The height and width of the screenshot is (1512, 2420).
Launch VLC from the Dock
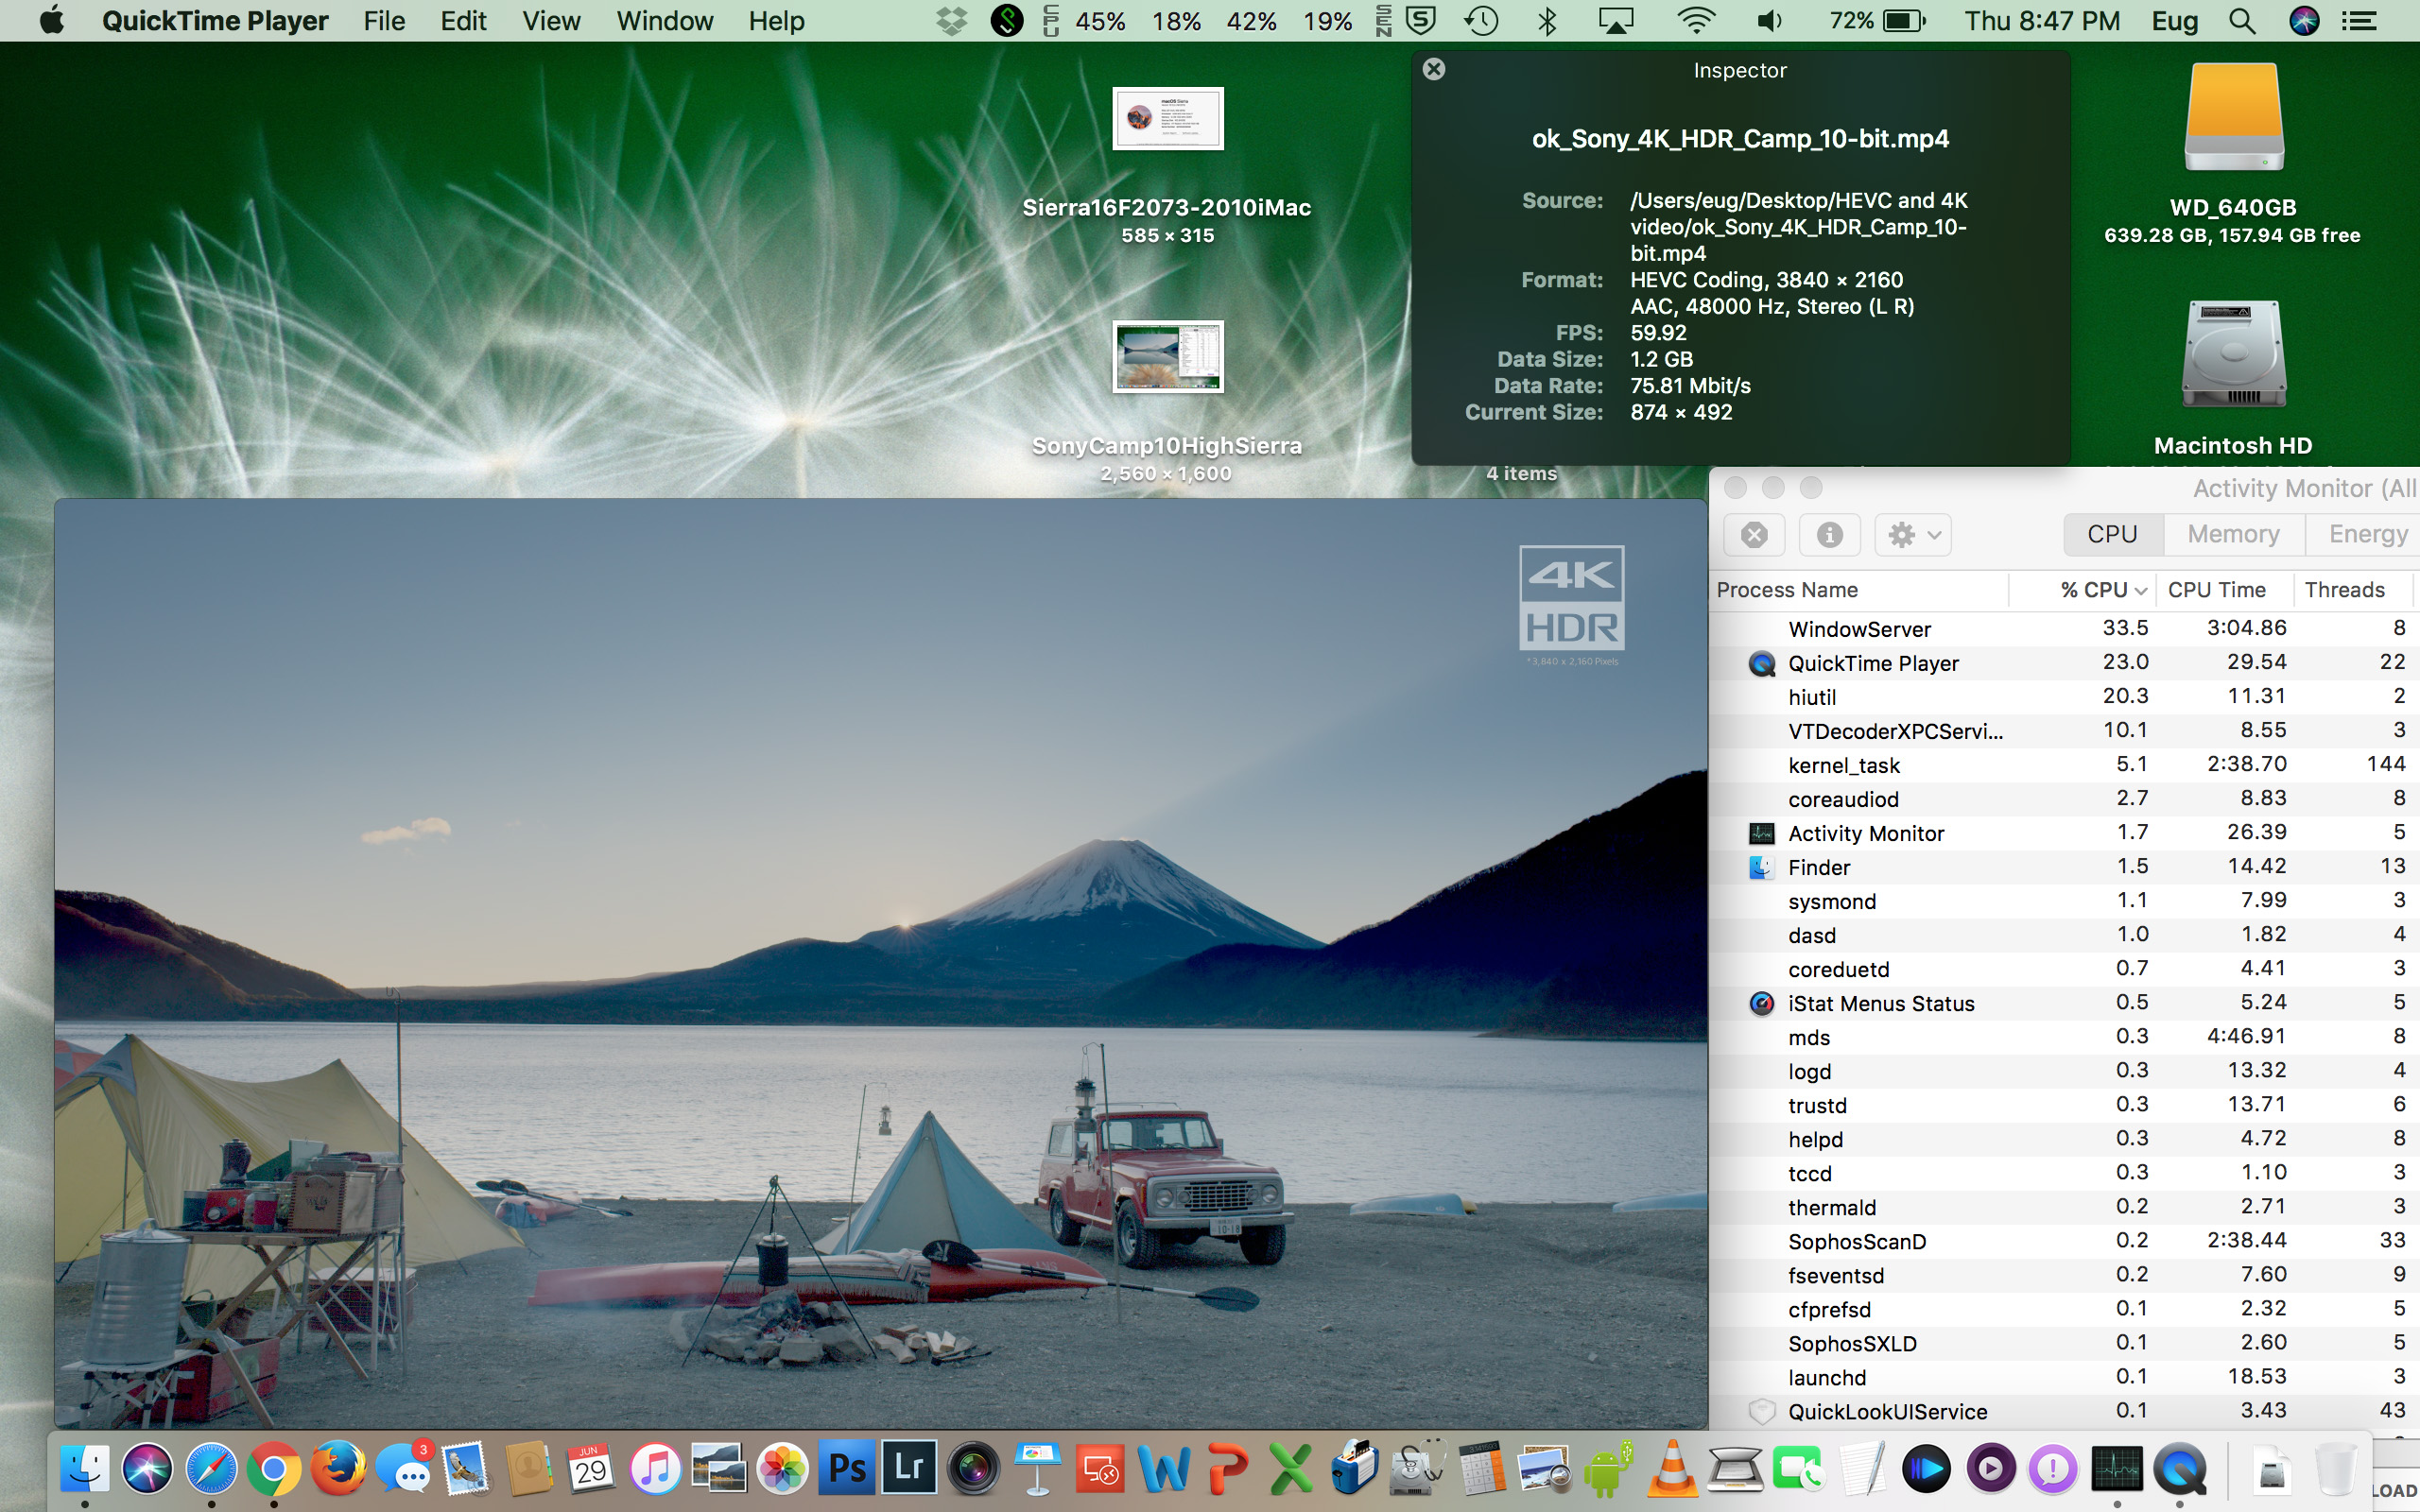coord(1671,1469)
